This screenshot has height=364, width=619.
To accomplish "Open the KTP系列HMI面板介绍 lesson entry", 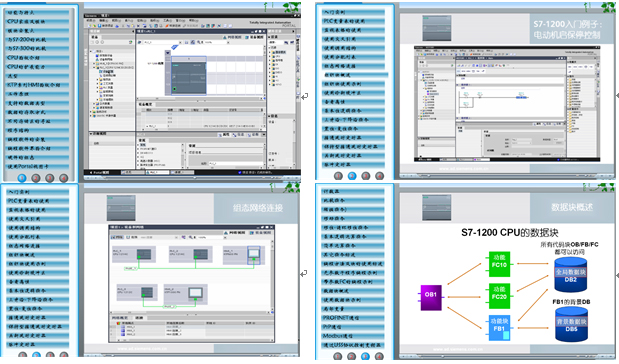I will (38, 85).
